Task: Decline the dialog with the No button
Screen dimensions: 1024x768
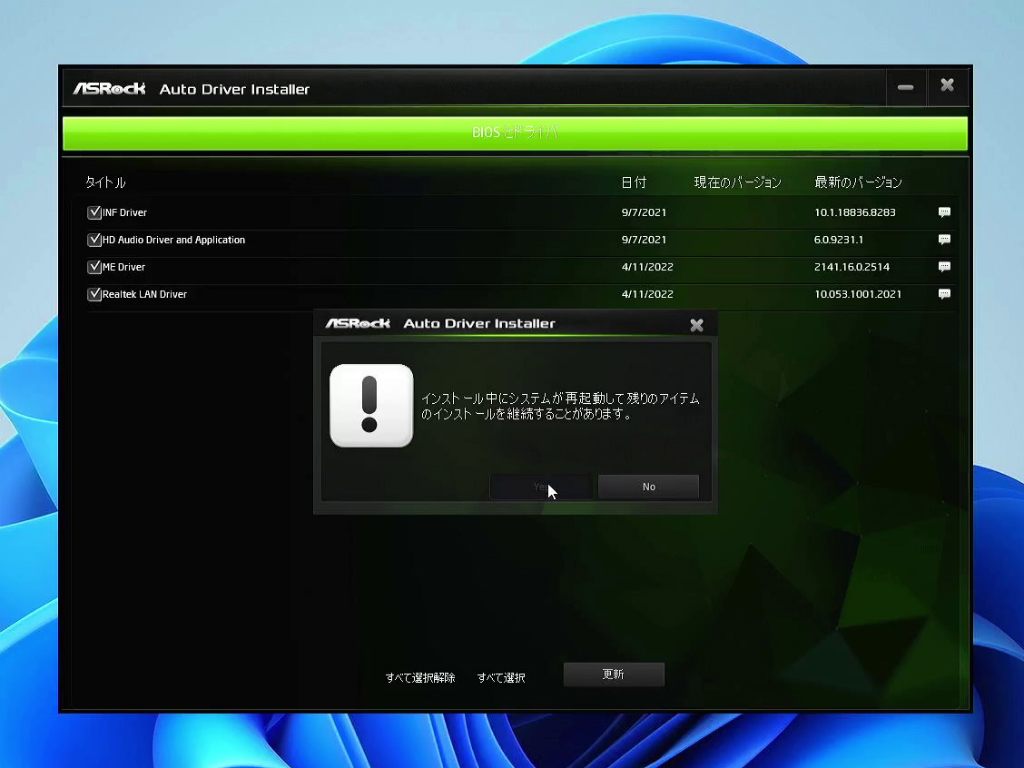Action: [x=648, y=487]
